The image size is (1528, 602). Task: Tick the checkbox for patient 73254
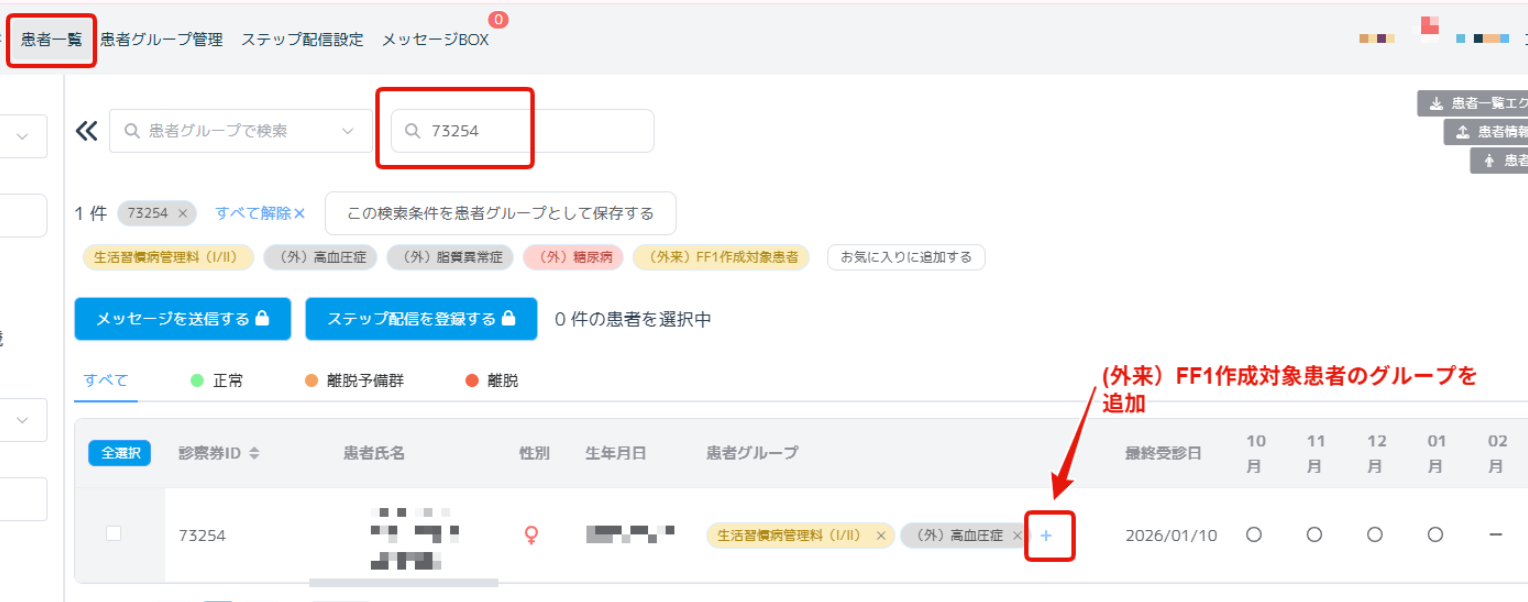pyautogui.click(x=113, y=534)
